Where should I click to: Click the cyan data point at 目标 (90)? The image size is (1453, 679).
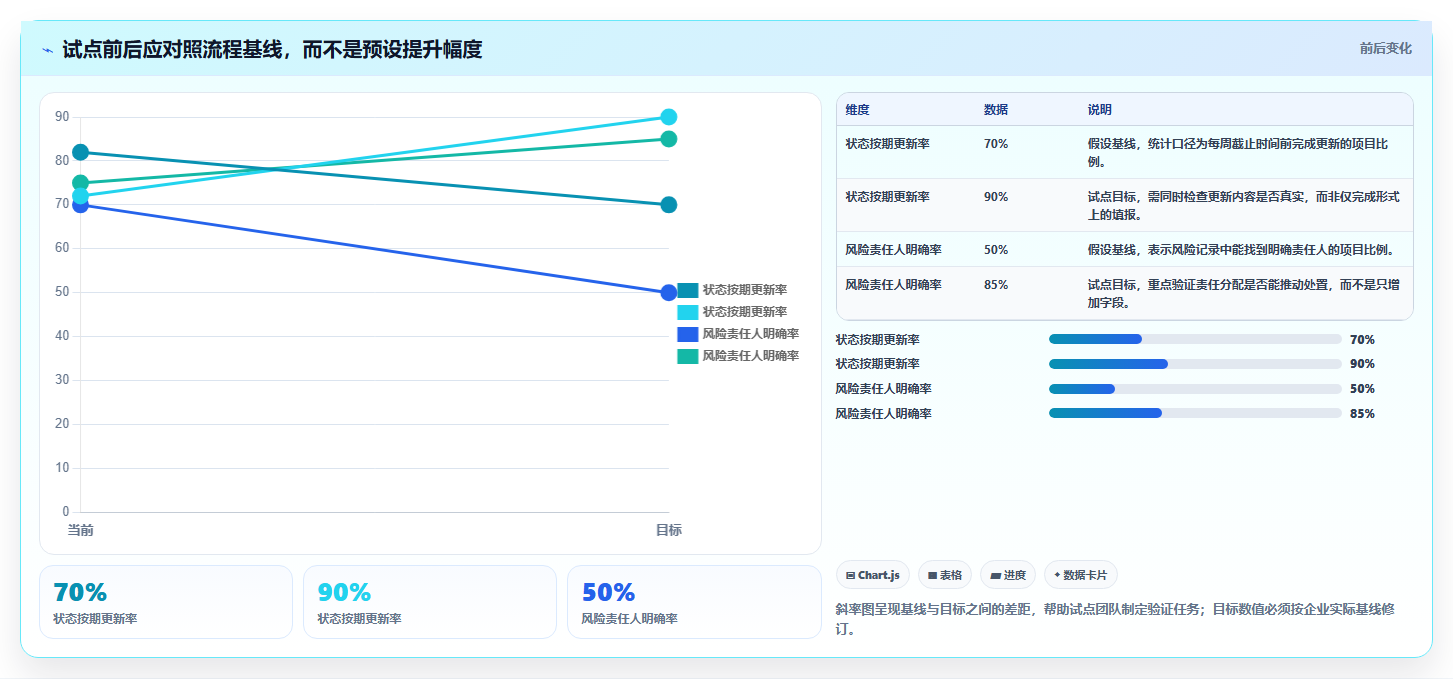[669, 117]
